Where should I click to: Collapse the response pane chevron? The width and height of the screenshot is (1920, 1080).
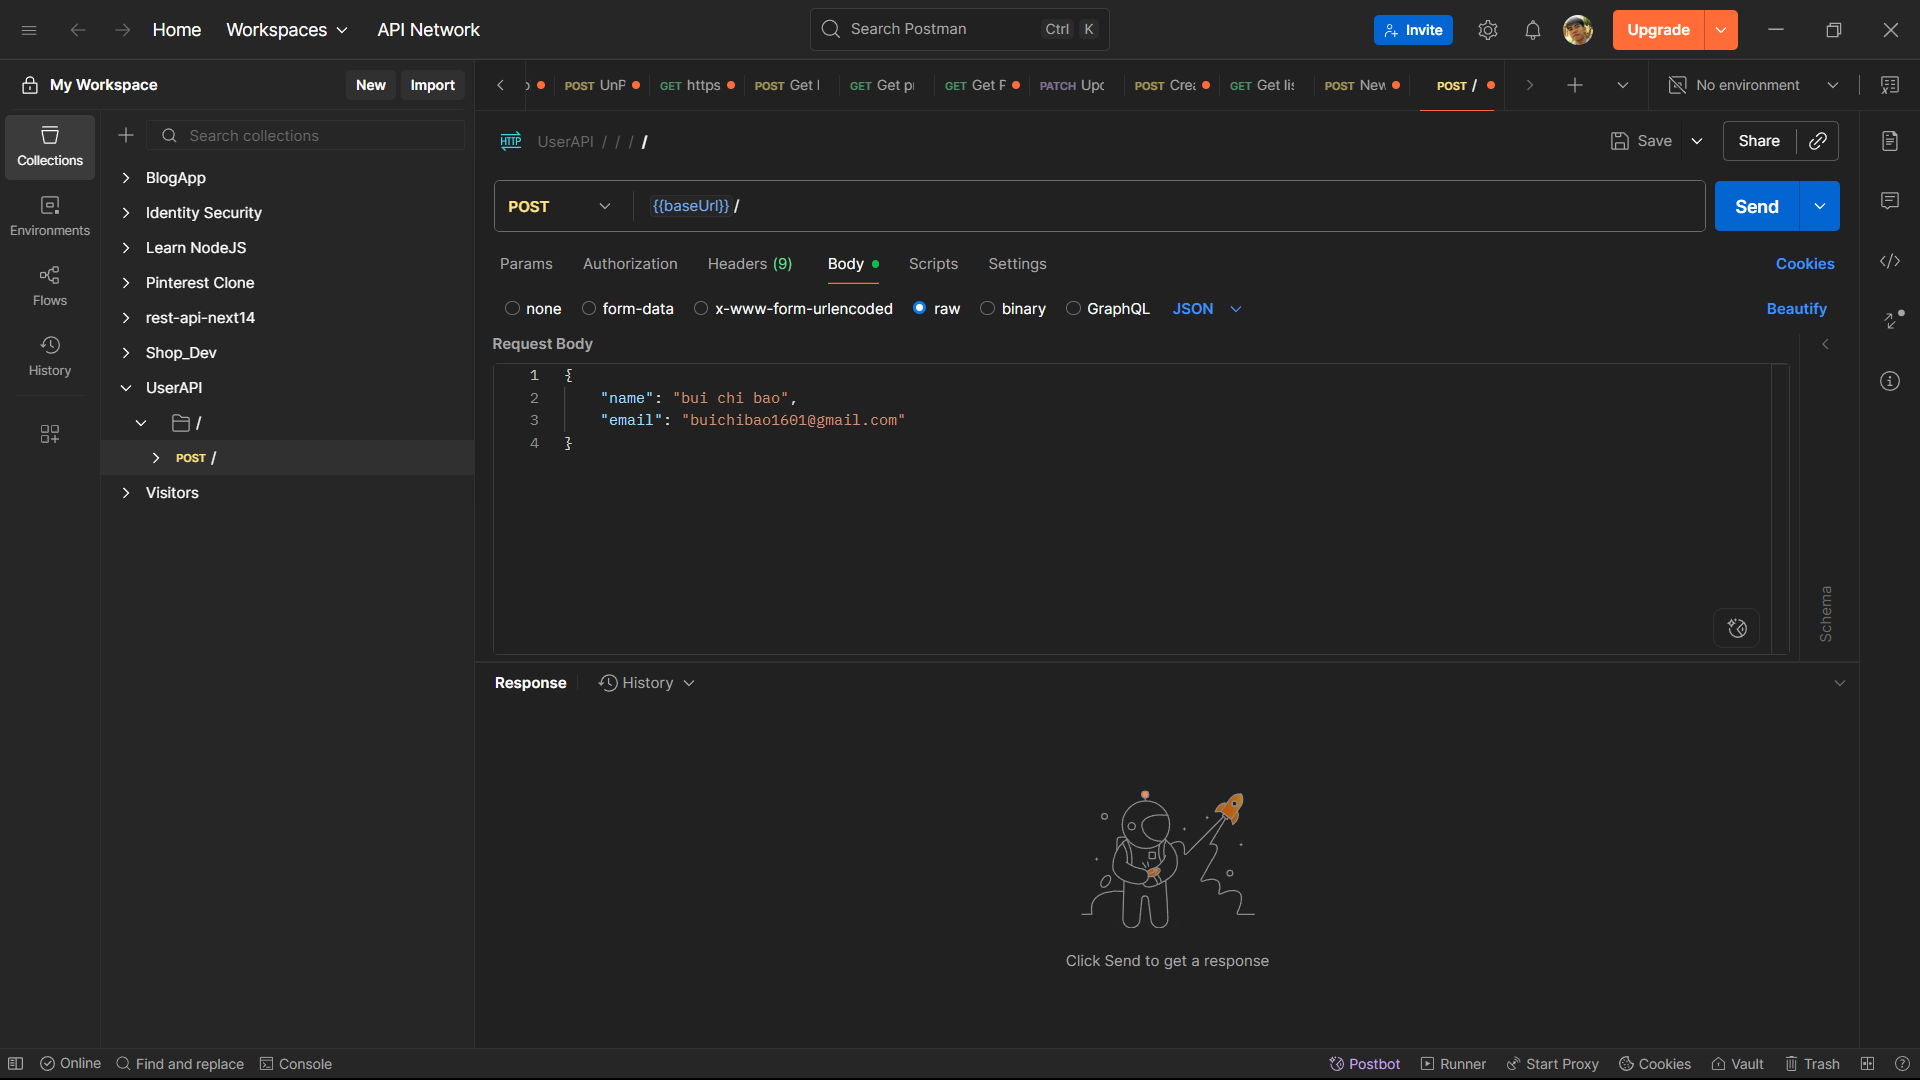point(1840,683)
